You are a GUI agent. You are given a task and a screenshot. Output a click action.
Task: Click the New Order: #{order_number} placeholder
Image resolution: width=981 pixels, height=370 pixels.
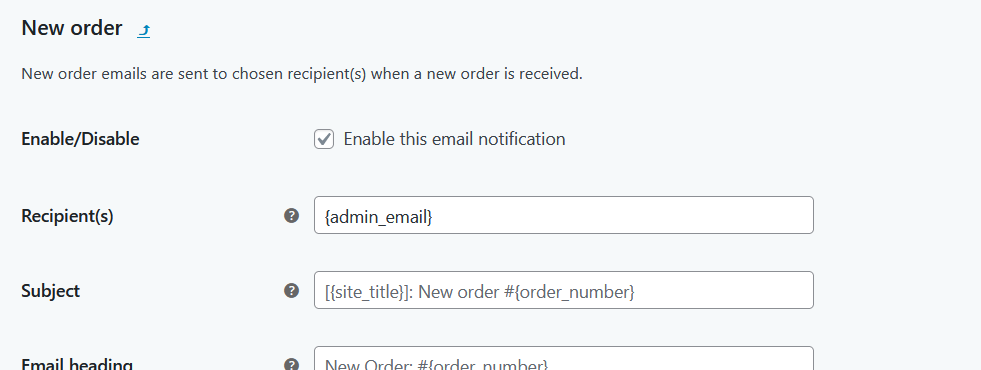tap(437, 364)
